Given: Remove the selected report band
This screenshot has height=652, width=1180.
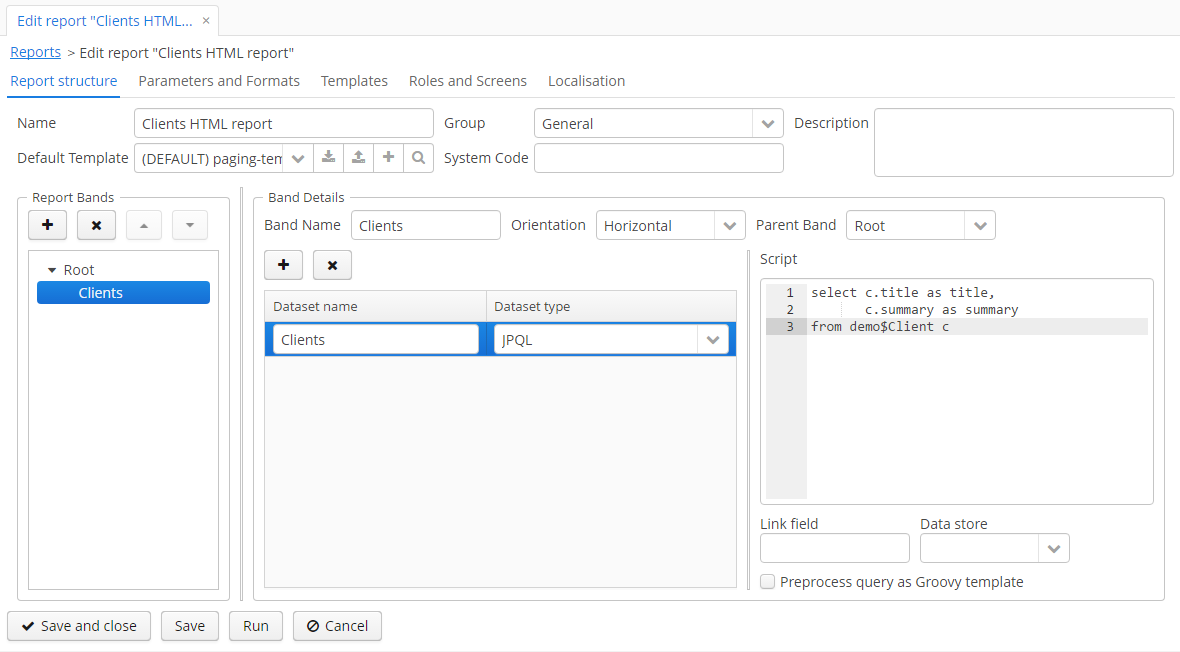Looking at the screenshot, I should [x=96, y=225].
